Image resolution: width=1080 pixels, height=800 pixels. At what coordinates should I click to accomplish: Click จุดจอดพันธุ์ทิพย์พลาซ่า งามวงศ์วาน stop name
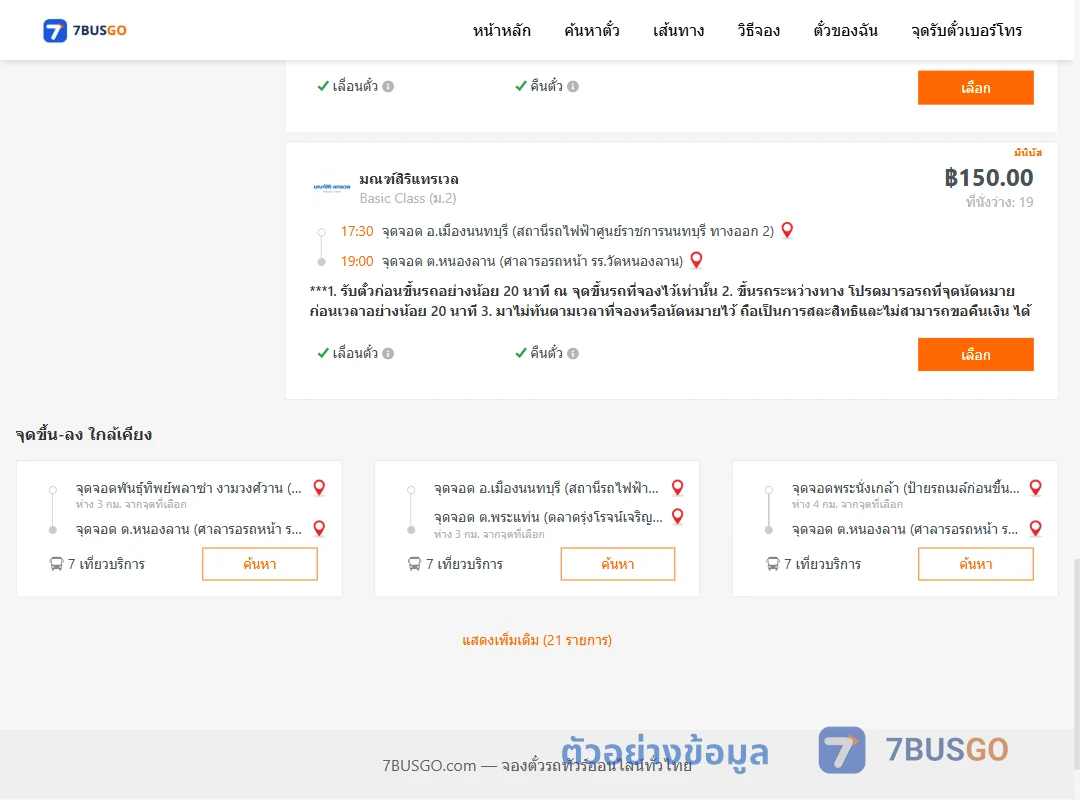click(189, 488)
